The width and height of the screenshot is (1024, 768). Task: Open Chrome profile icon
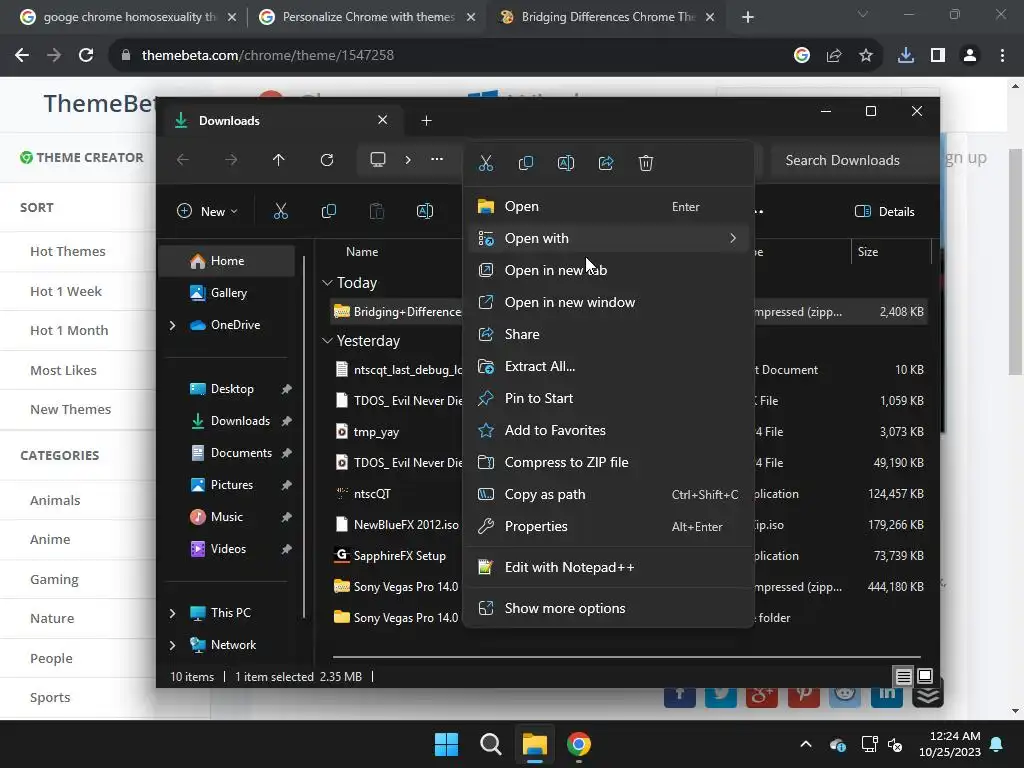(970, 56)
